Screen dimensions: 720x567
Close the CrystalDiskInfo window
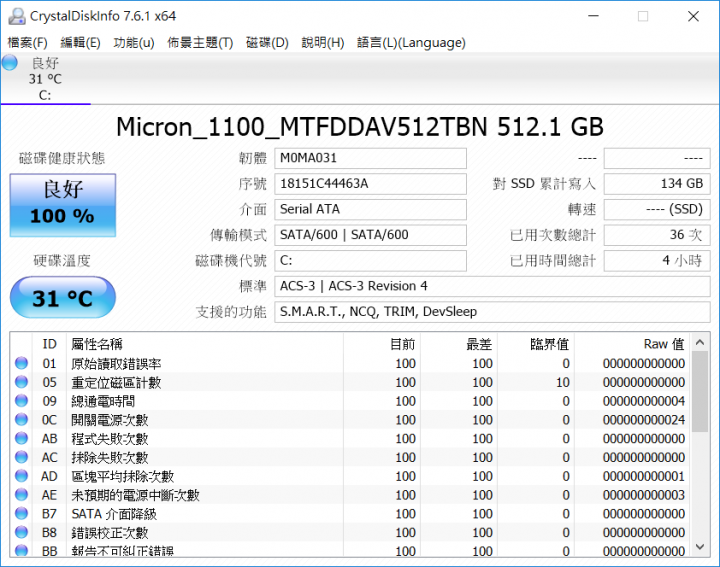tap(693, 16)
